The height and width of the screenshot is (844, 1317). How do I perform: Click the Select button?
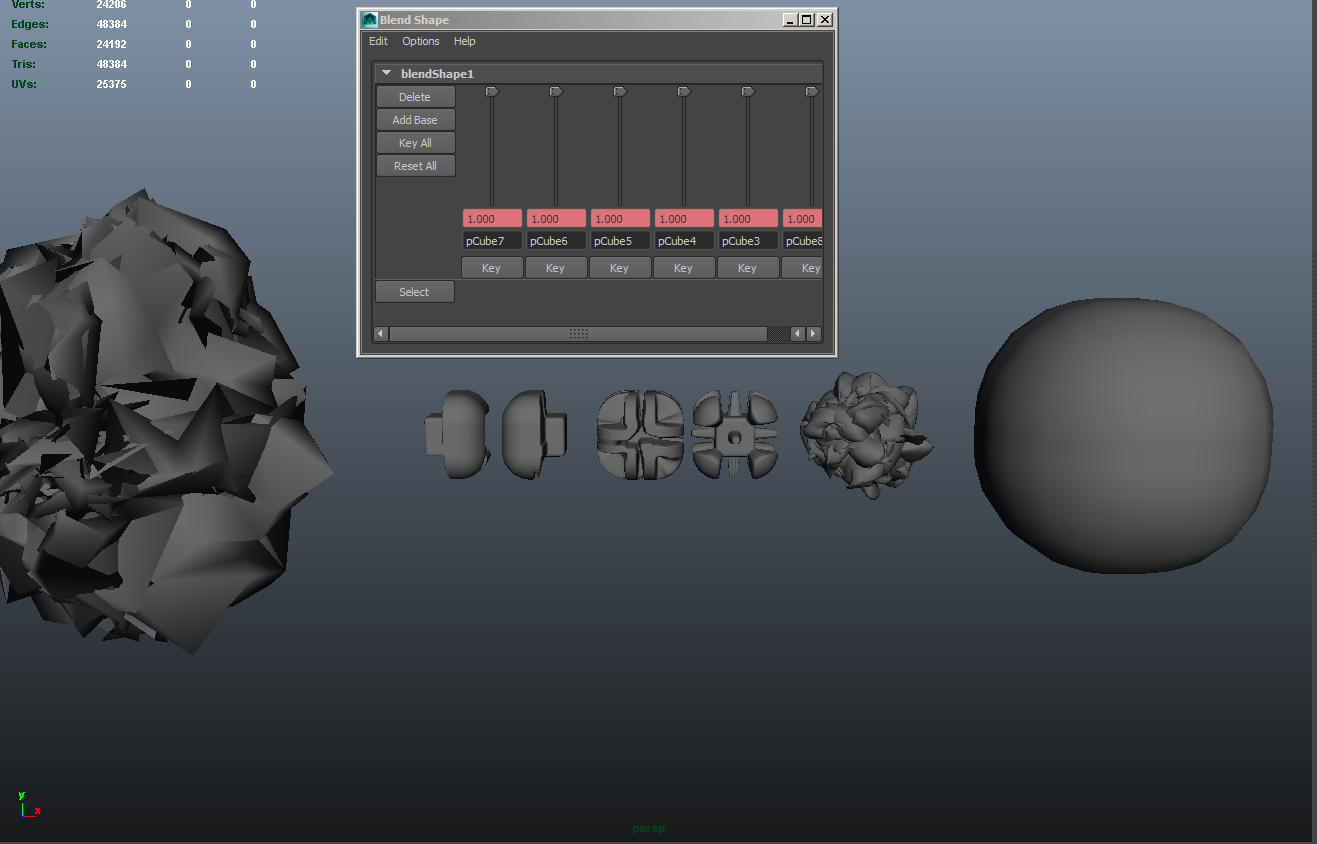coord(414,291)
